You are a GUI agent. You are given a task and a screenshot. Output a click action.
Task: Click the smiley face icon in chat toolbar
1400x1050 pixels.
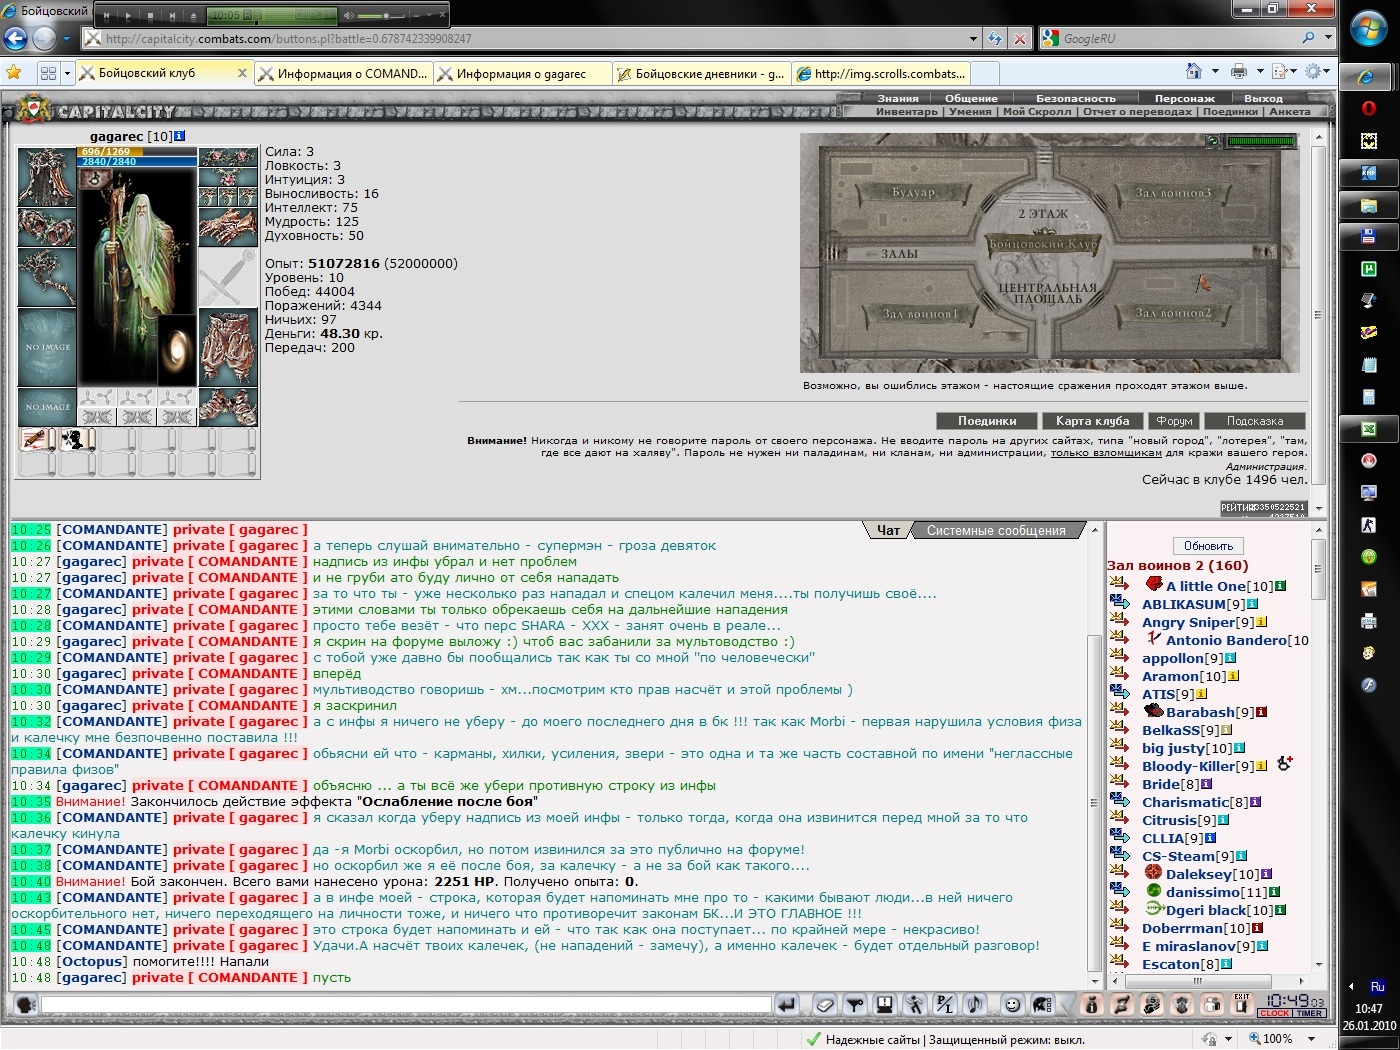click(x=1012, y=1004)
